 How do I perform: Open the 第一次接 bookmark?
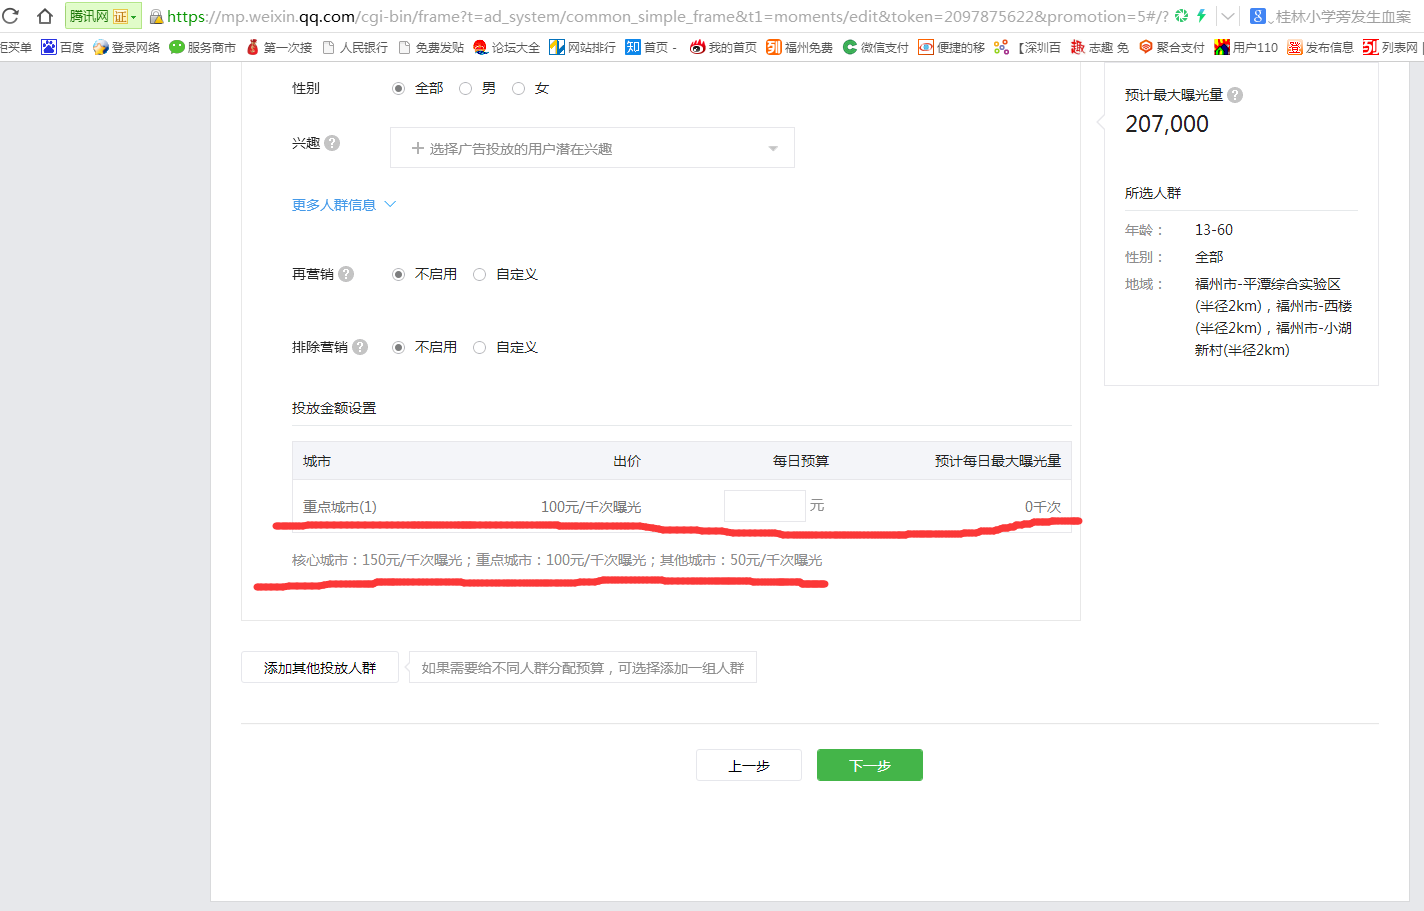[x=279, y=47]
